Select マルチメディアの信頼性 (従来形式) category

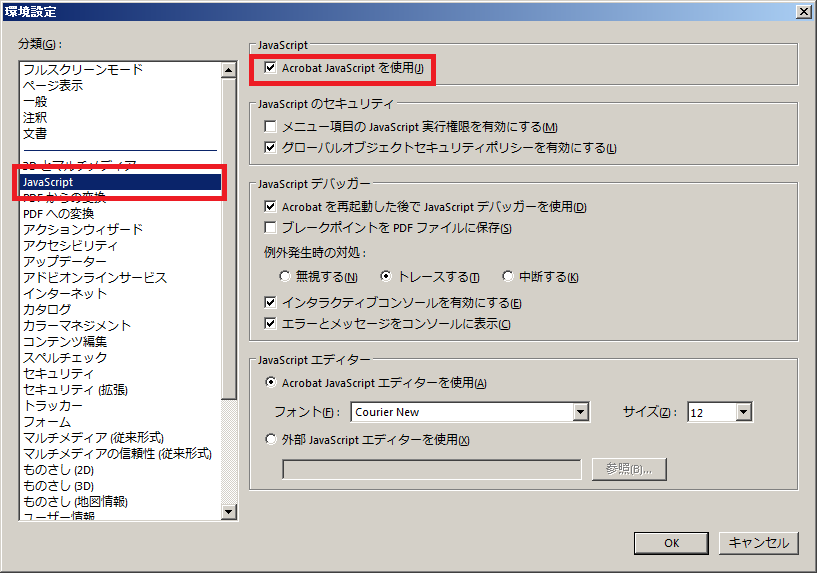(x=118, y=454)
